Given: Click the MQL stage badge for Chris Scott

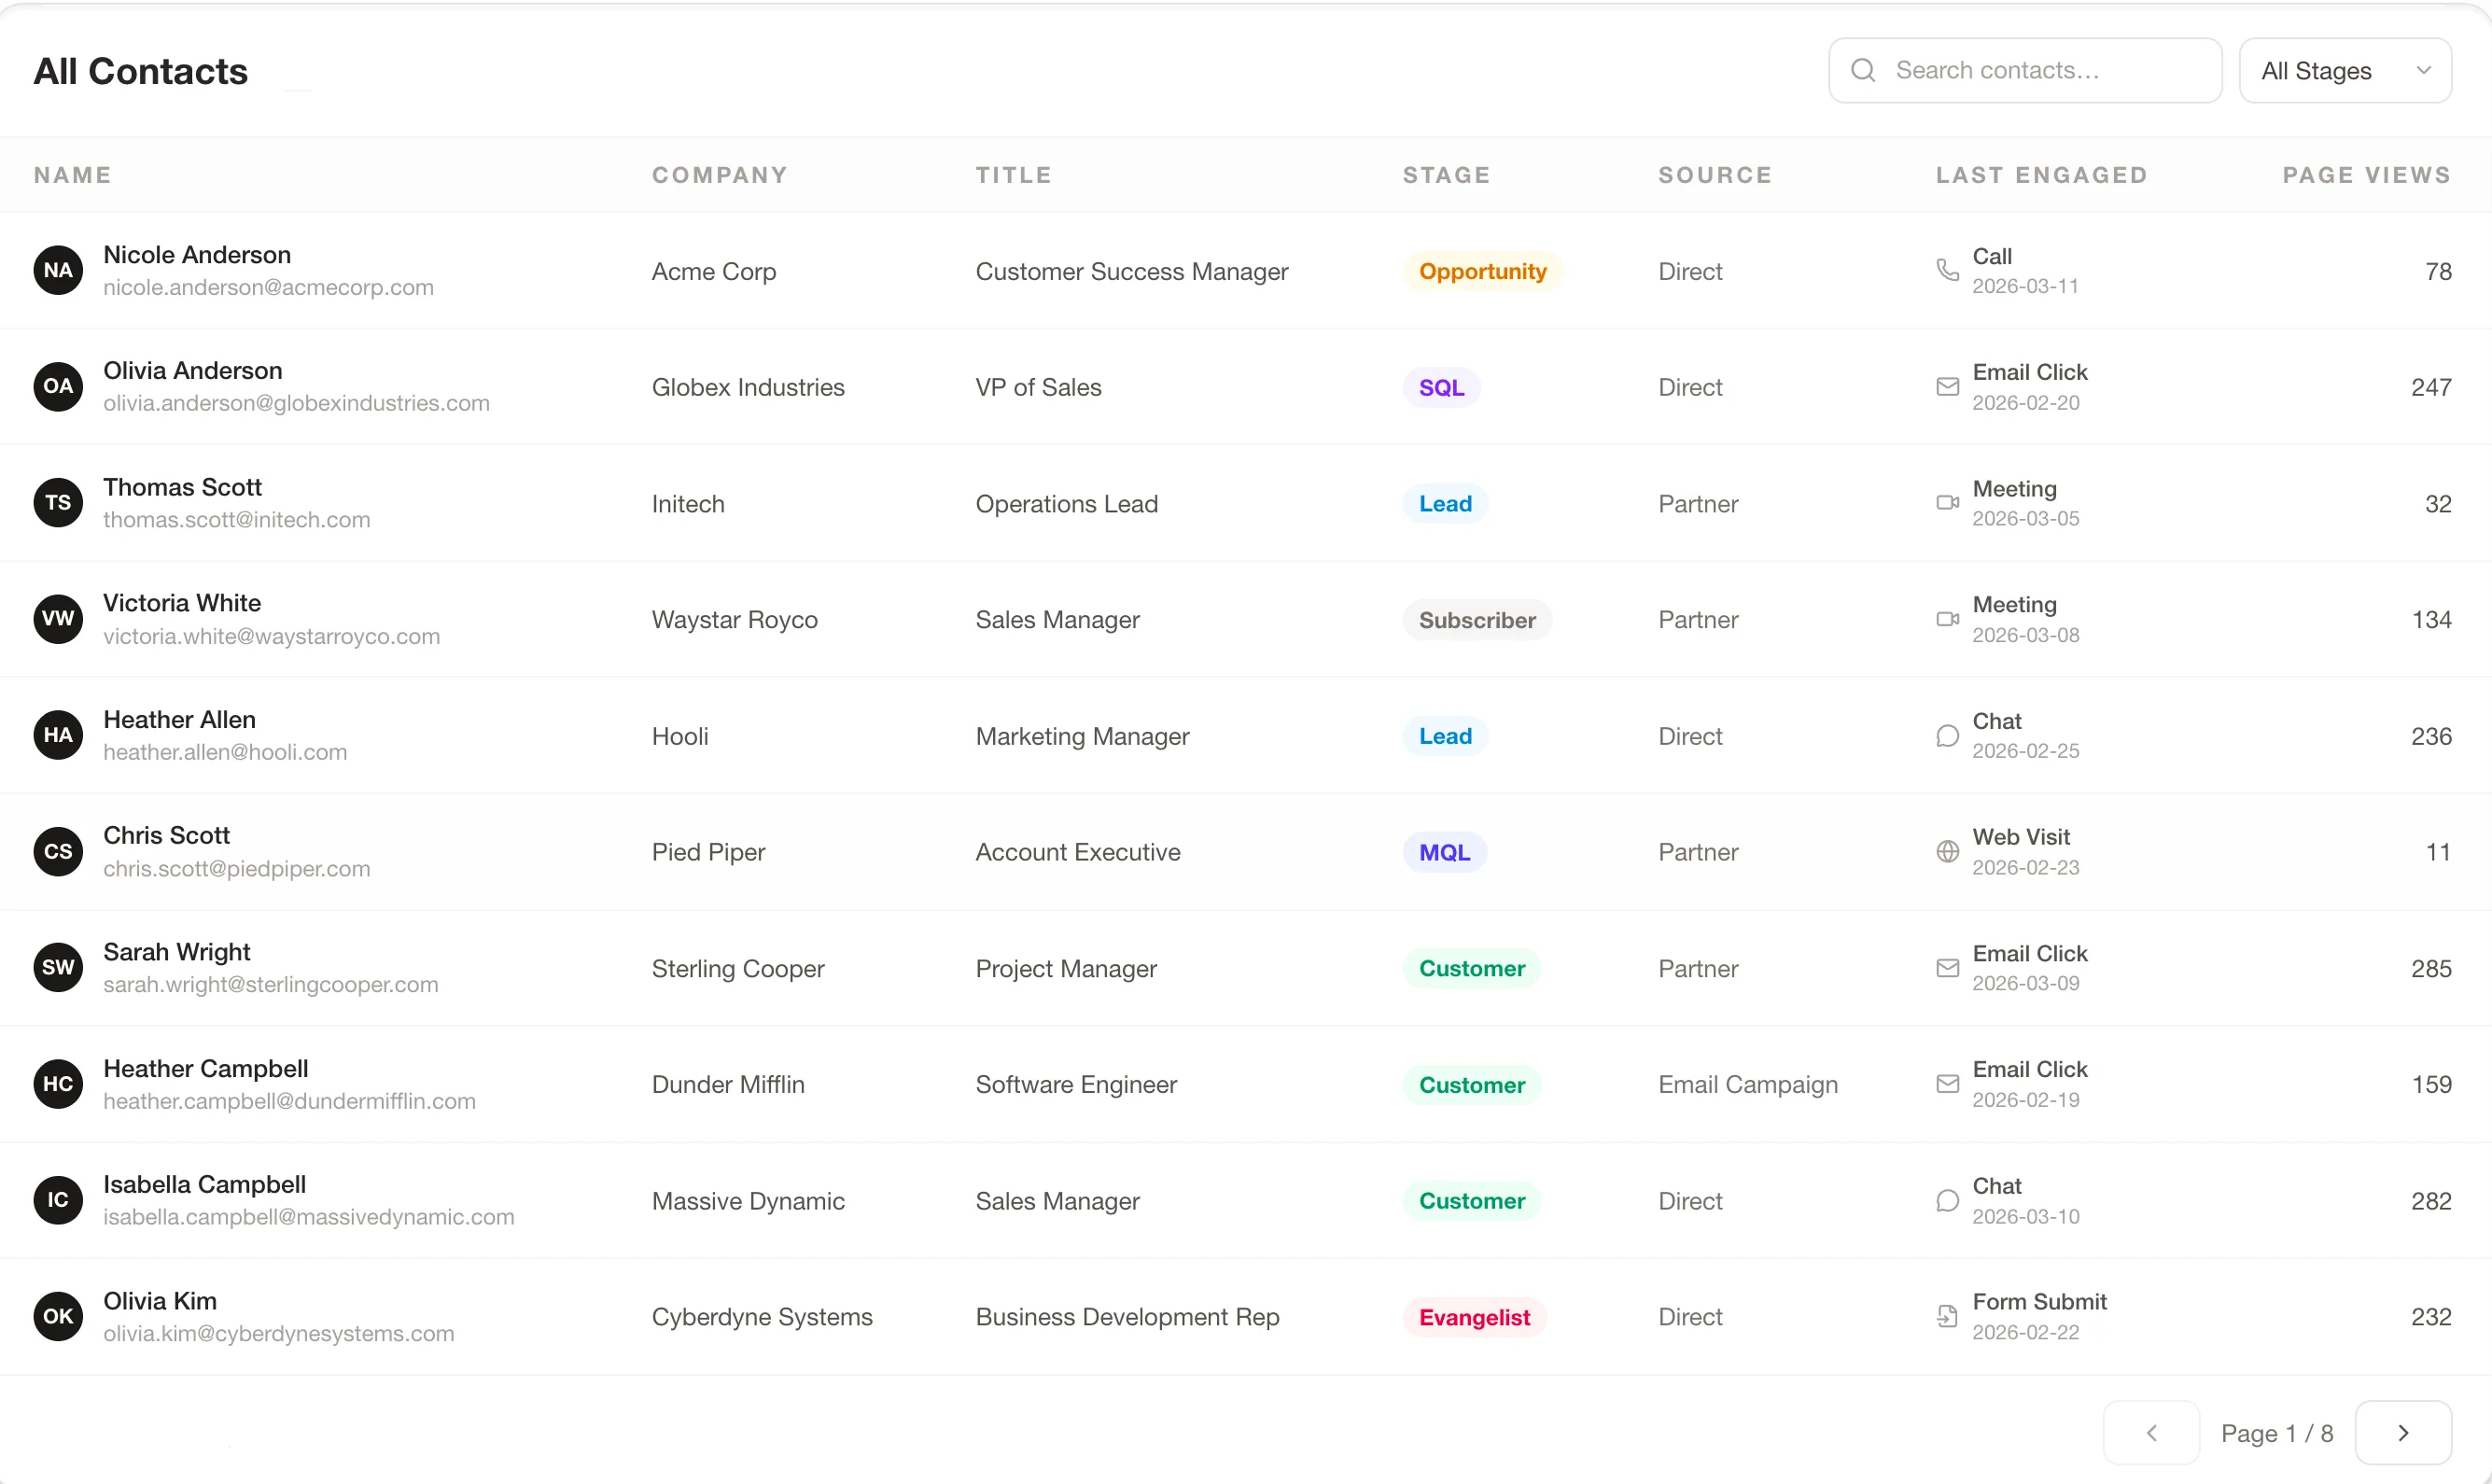Looking at the screenshot, I should pos(1445,852).
